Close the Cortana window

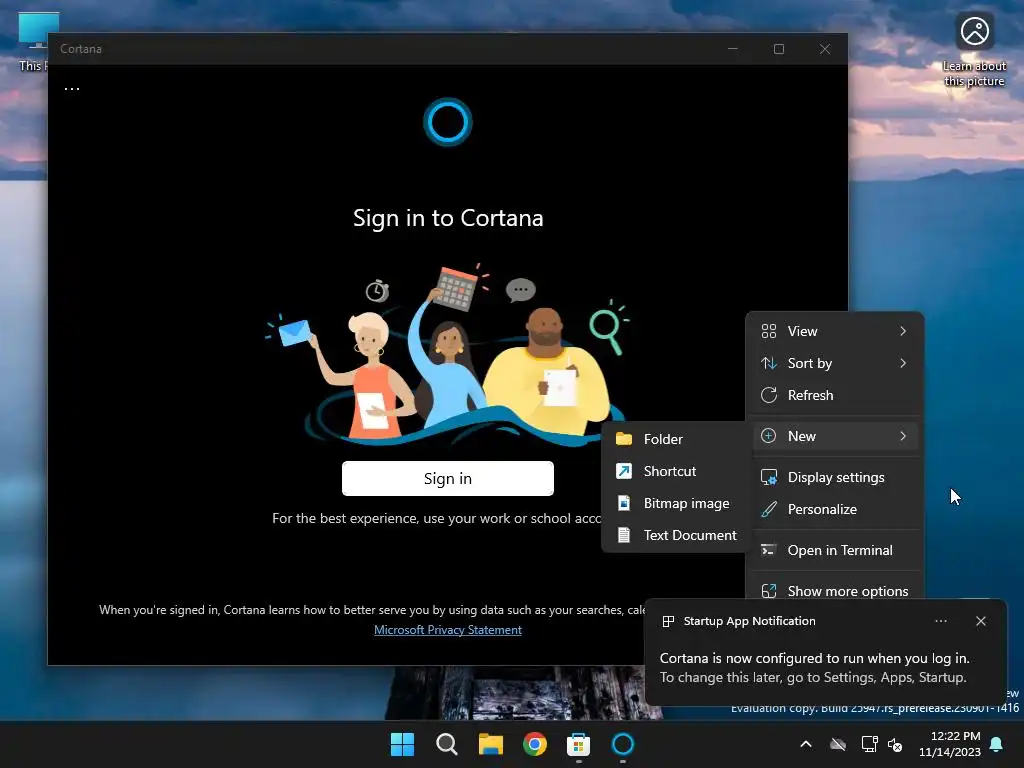pyautogui.click(x=825, y=49)
